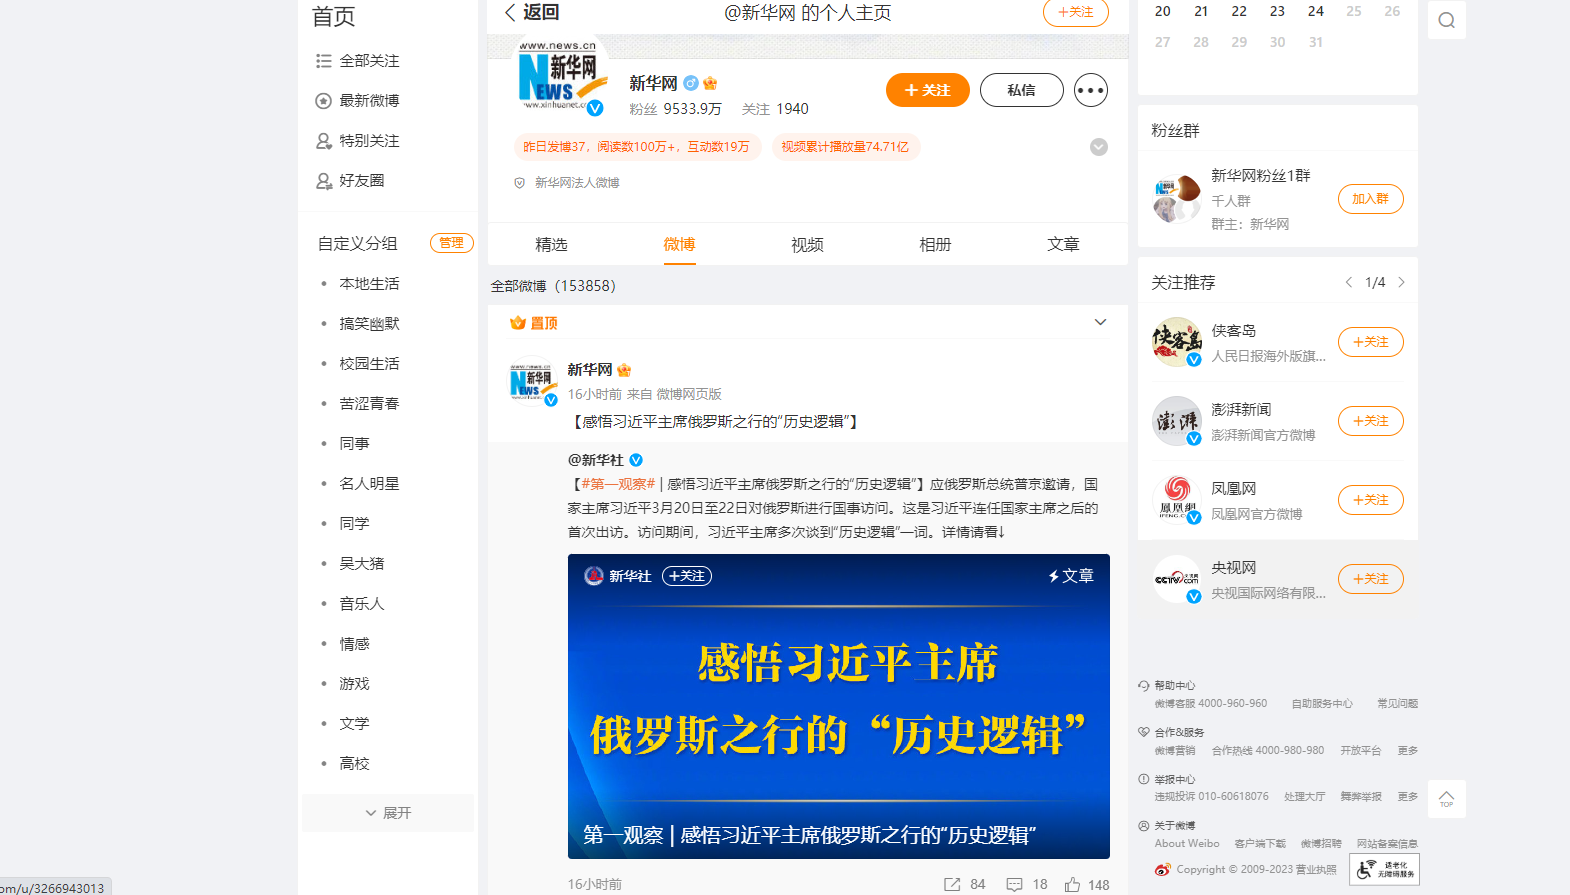The width and height of the screenshot is (1570, 895).
Task: Go to previous page of 关注推荐
Action: pyautogui.click(x=1348, y=282)
